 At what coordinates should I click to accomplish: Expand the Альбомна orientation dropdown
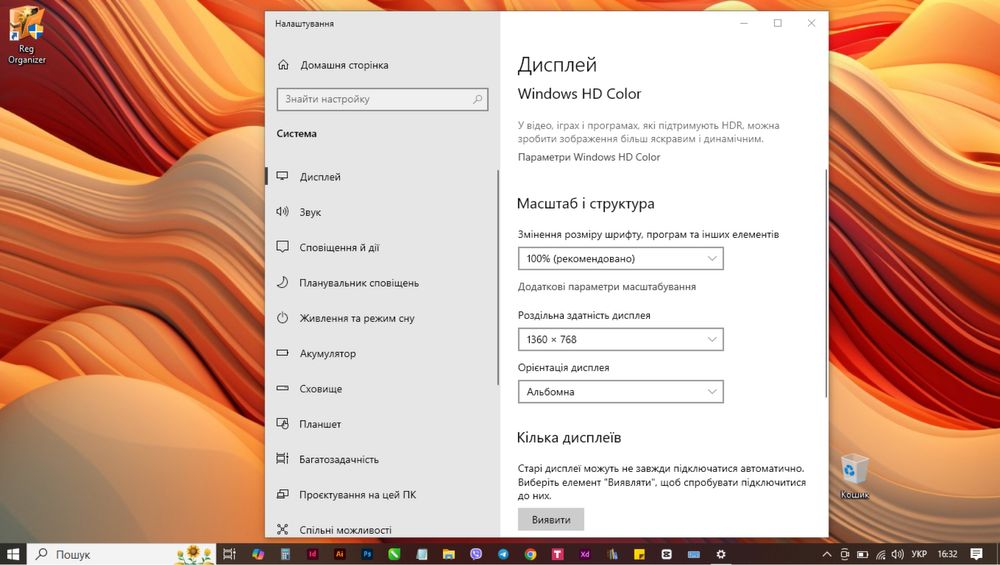[x=621, y=392]
